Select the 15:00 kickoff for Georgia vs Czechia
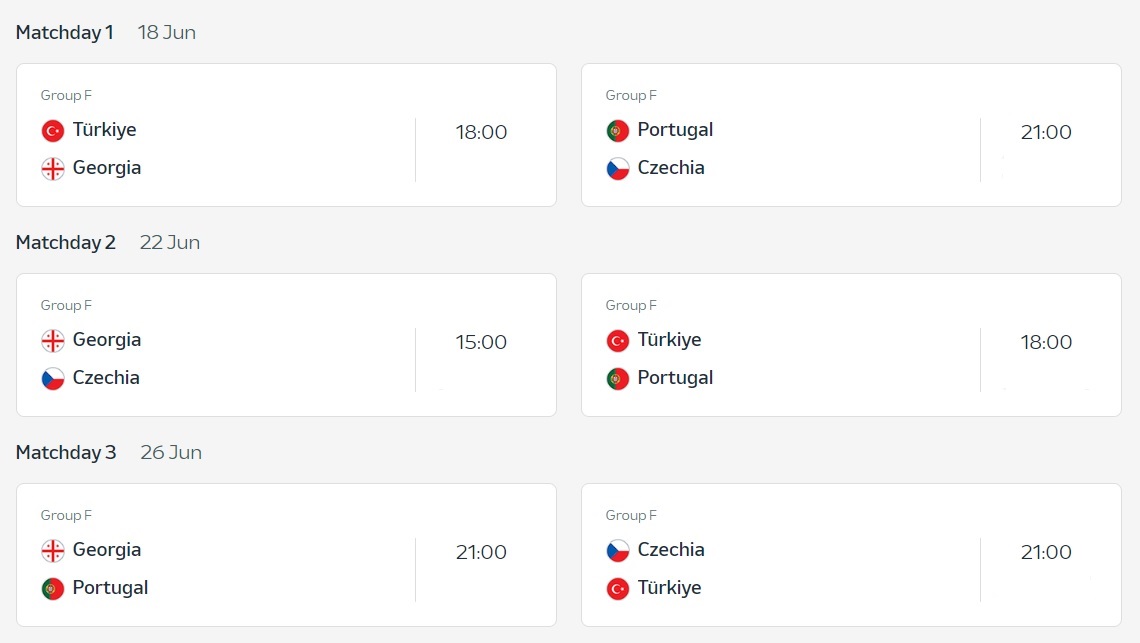 coord(481,343)
